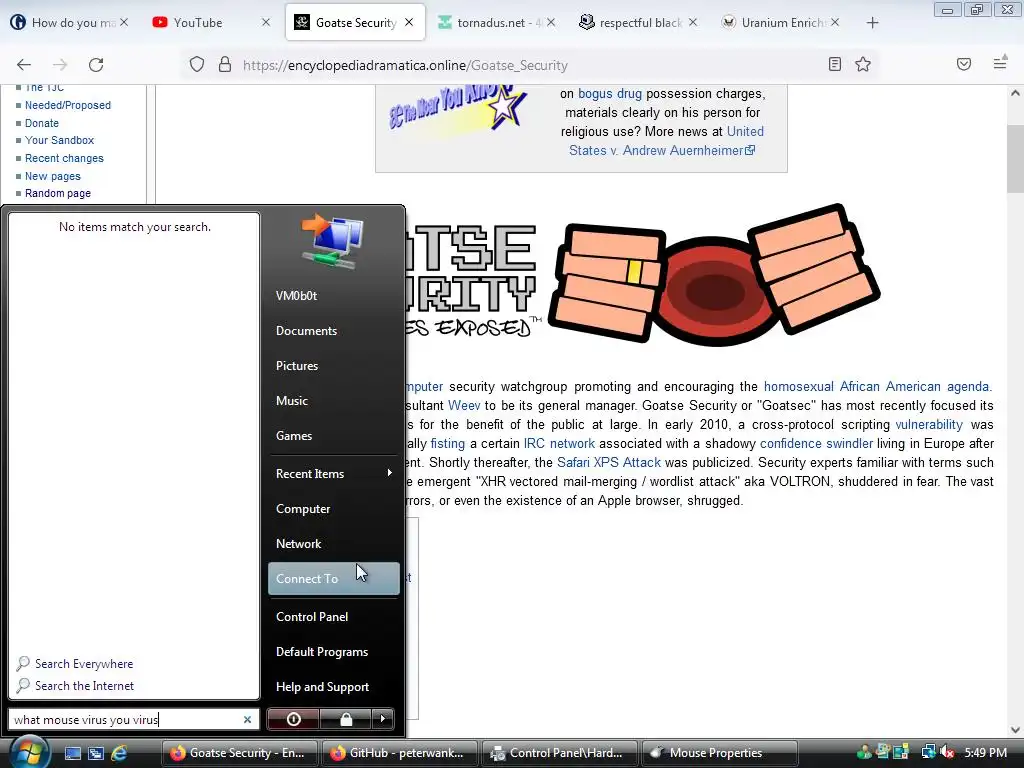Open Control Panel from Start menu
Screen dimensions: 1024x768
tap(312, 616)
